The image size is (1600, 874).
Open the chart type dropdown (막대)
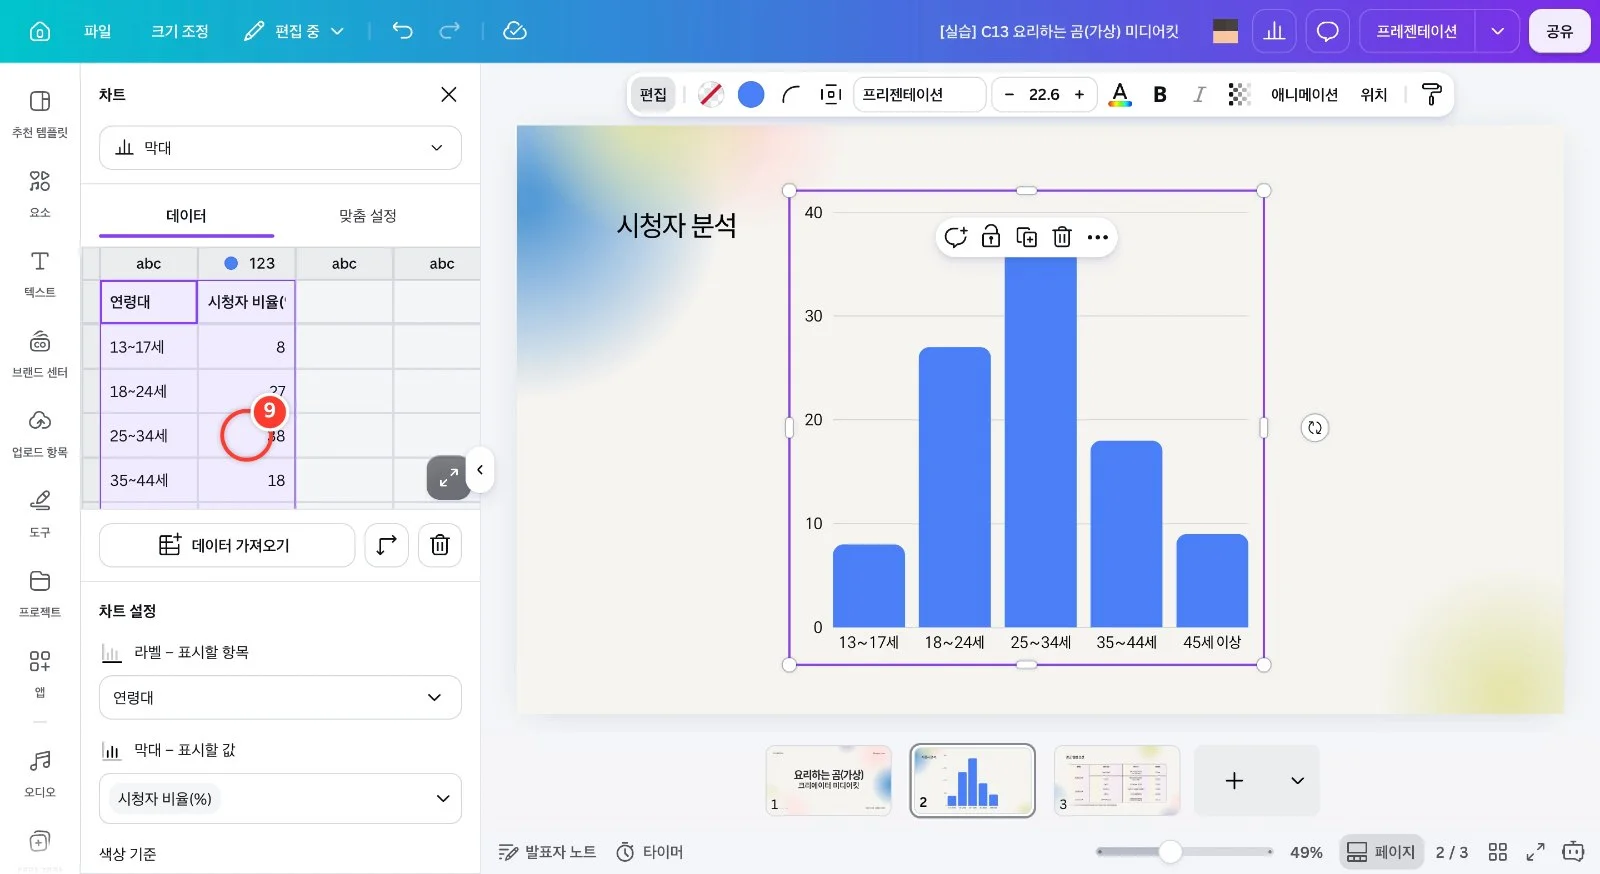click(x=280, y=148)
